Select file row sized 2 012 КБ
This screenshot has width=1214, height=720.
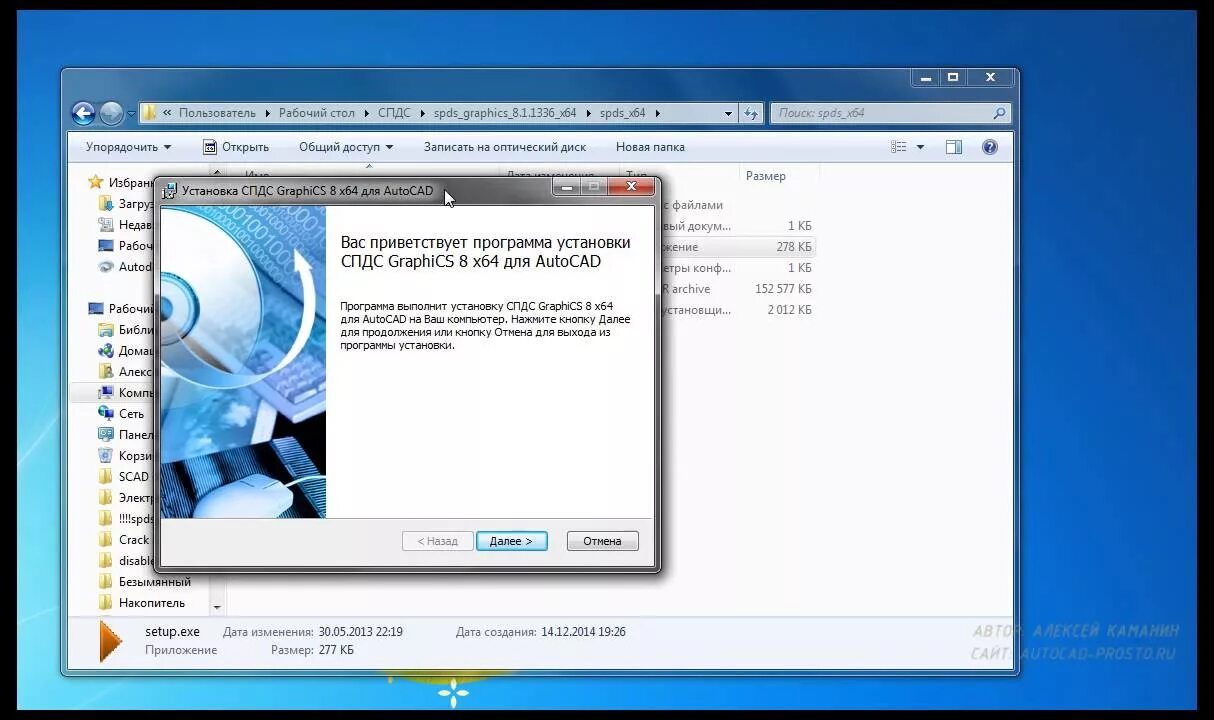pyautogui.click(x=737, y=310)
